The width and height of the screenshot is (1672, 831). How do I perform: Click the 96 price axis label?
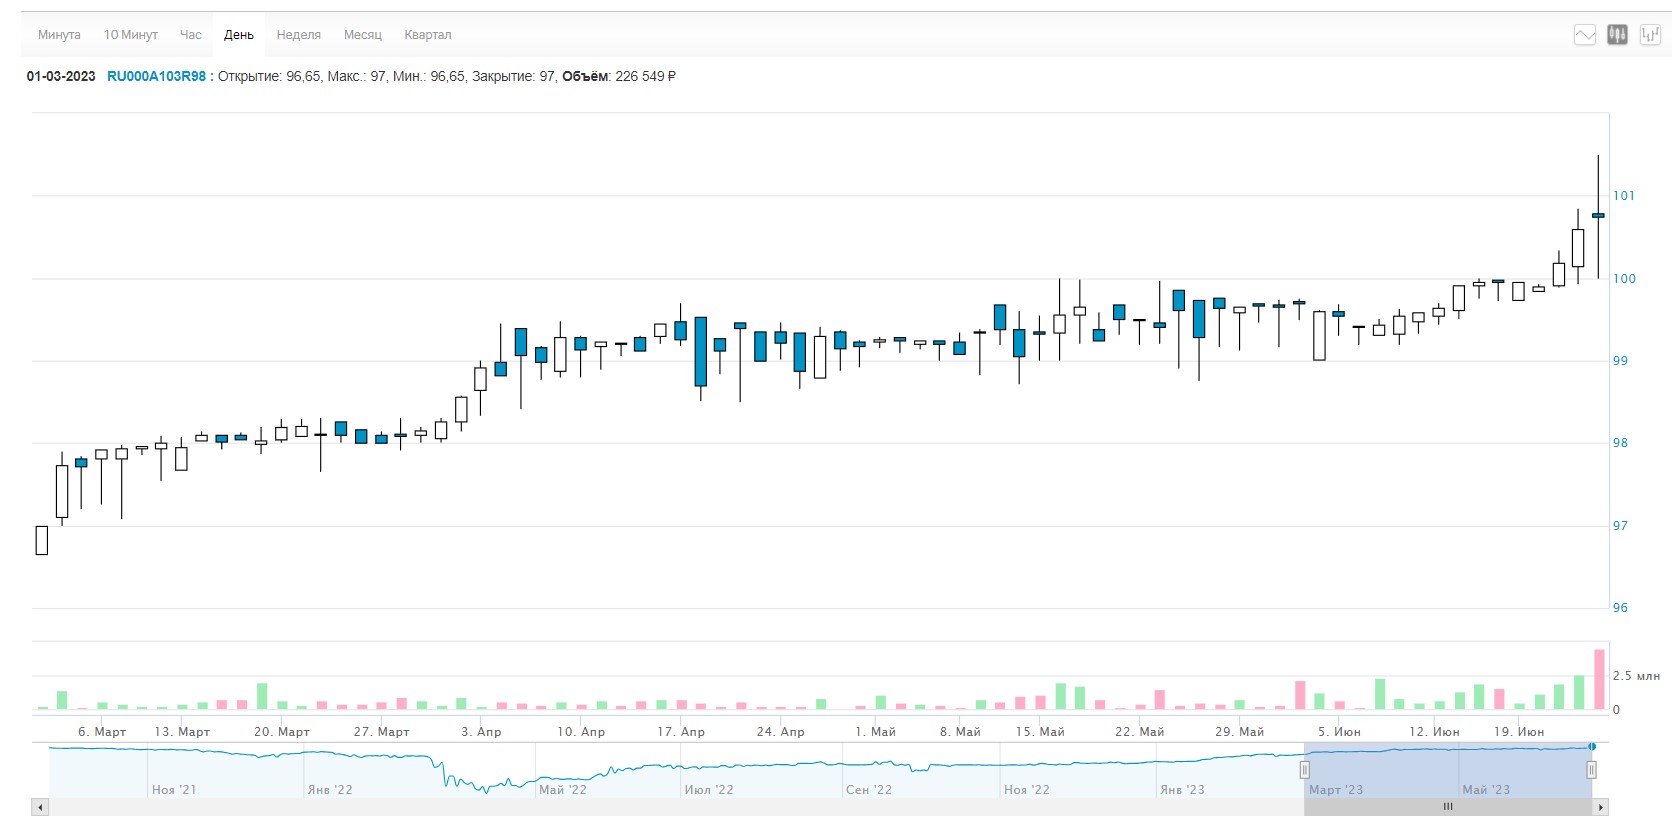pyautogui.click(x=1620, y=608)
